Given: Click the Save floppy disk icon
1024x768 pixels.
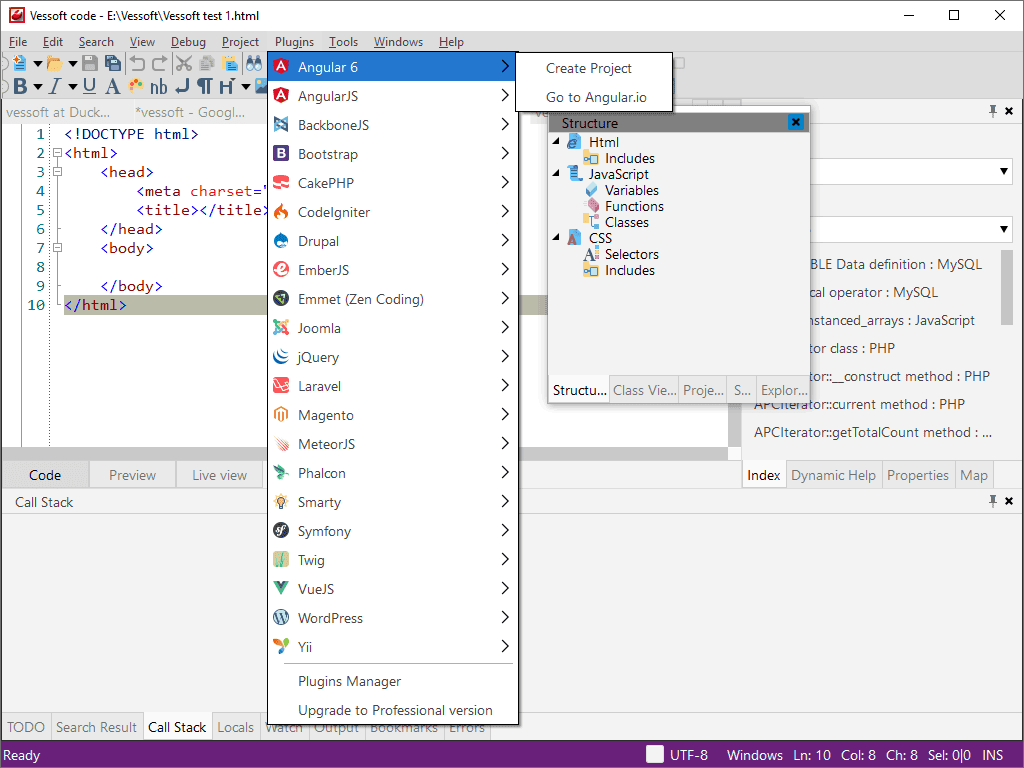Looking at the screenshot, I should [x=90, y=63].
